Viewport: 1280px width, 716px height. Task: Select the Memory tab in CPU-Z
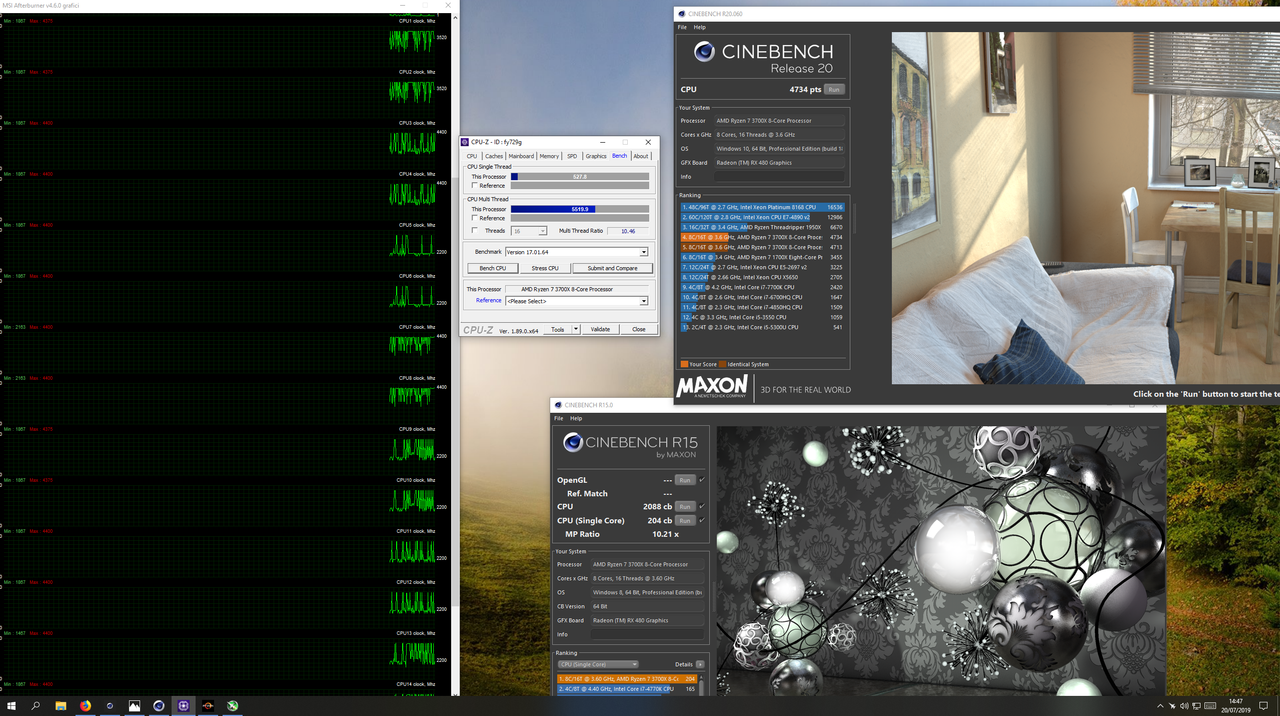[549, 156]
